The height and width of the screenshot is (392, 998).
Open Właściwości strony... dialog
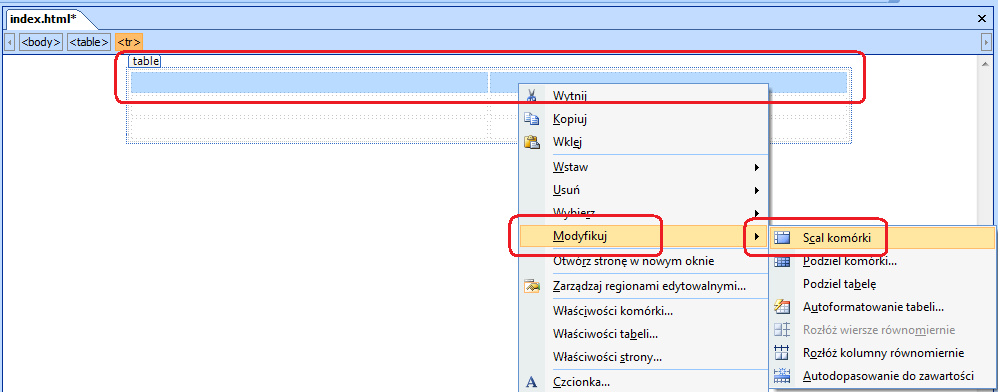tap(644, 357)
